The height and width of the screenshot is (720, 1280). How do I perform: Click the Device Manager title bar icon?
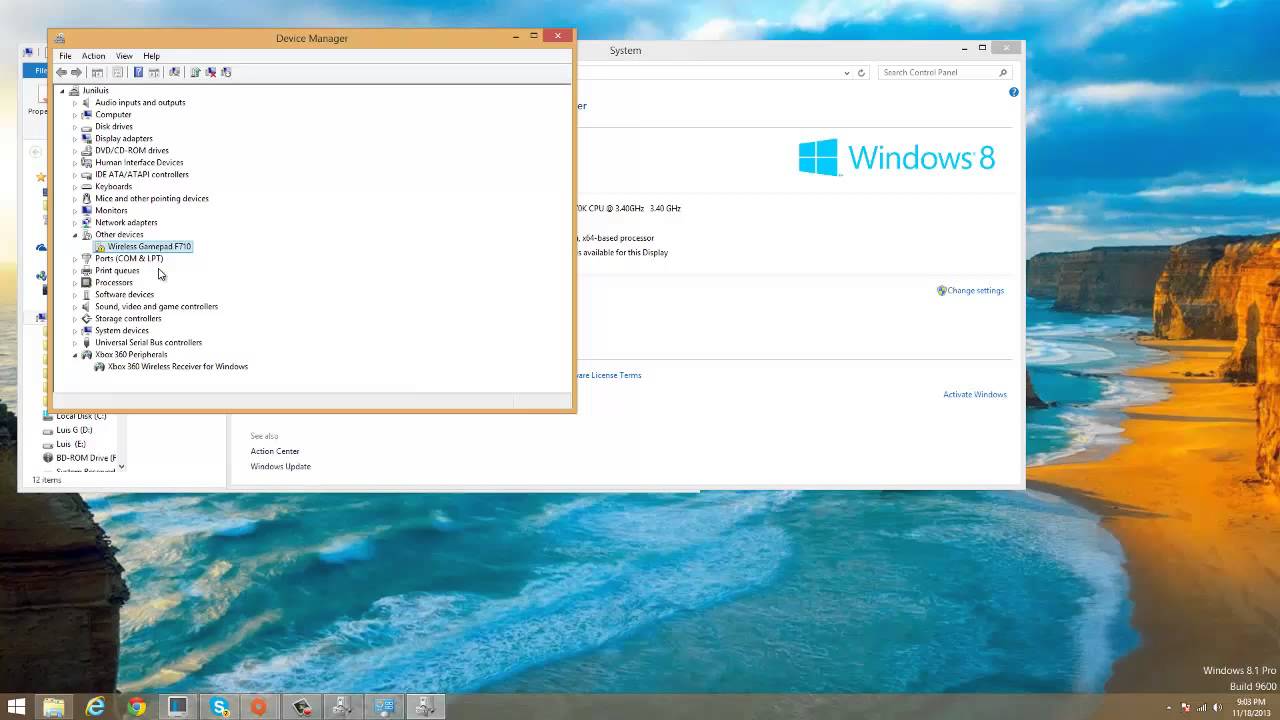coord(60,38)
